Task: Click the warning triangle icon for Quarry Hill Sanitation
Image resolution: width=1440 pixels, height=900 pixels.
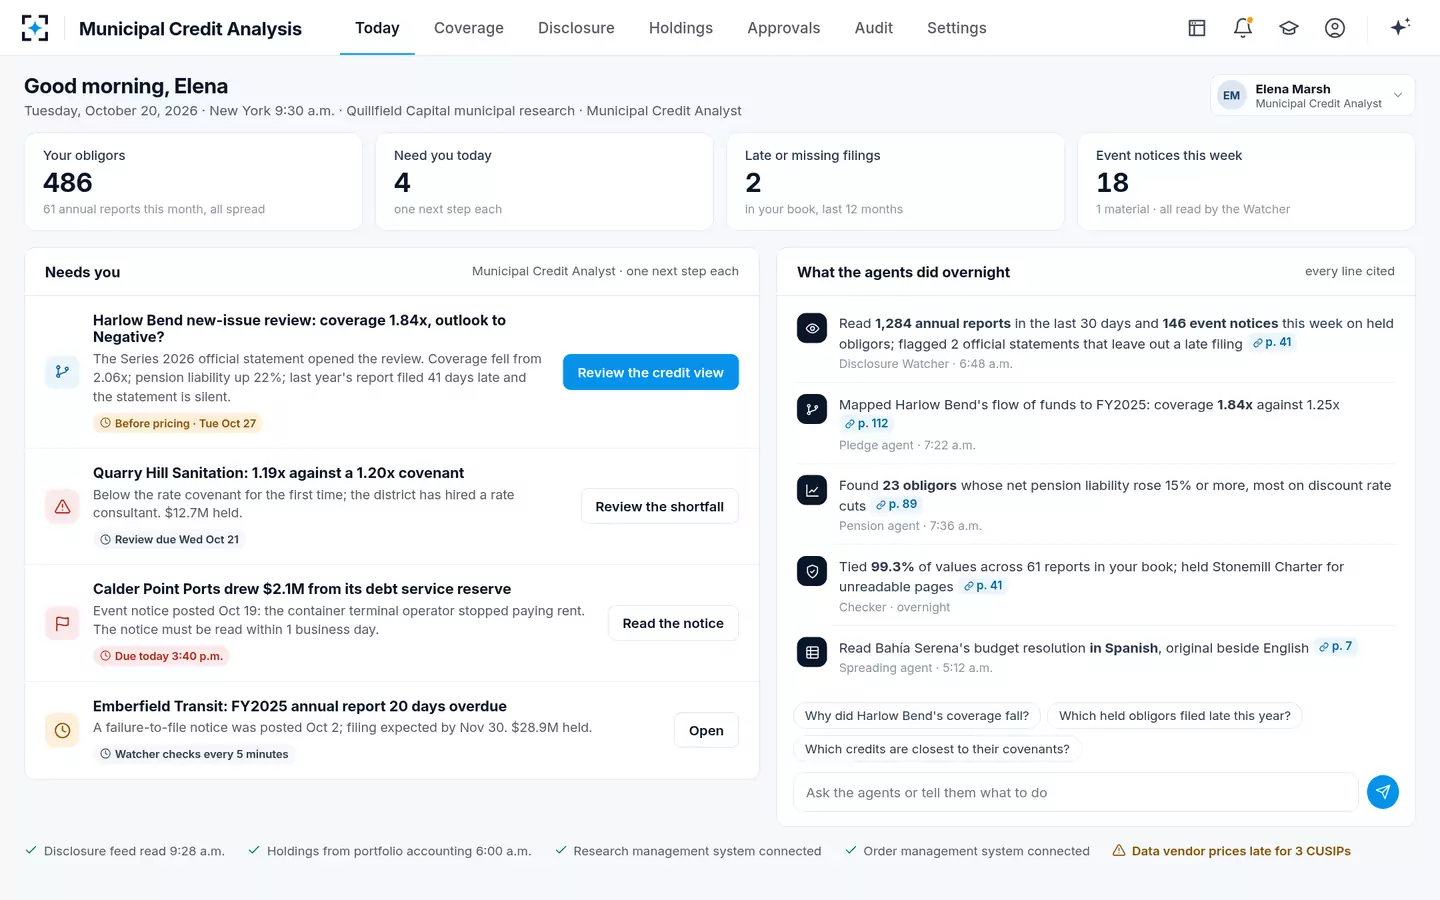Action: coord(62,507)
